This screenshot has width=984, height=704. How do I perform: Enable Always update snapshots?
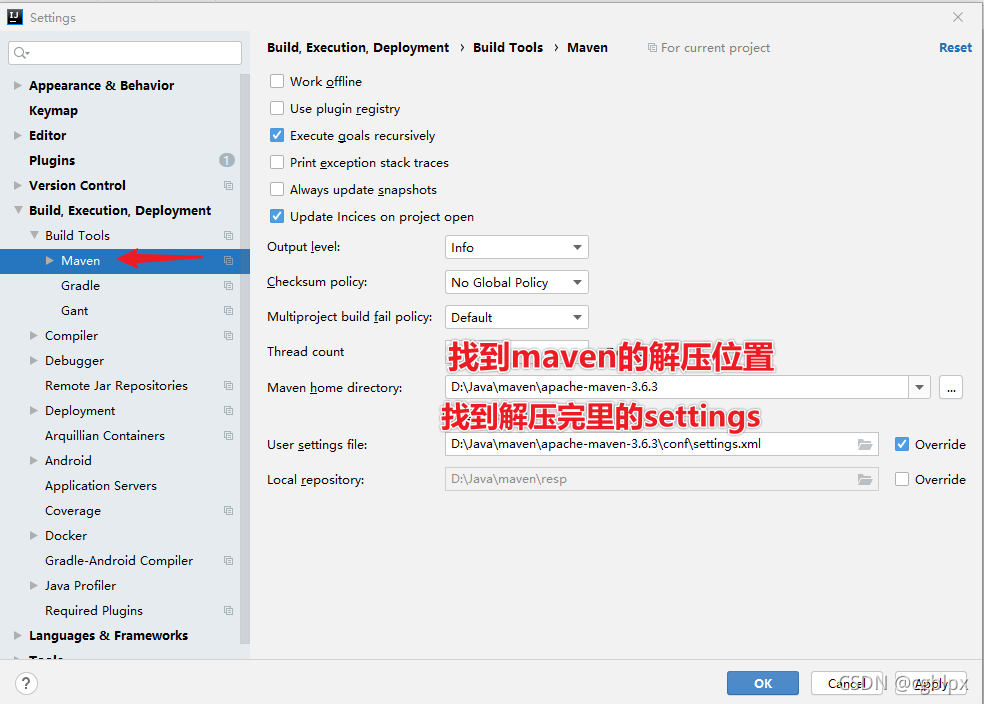(x=277, y=189)
